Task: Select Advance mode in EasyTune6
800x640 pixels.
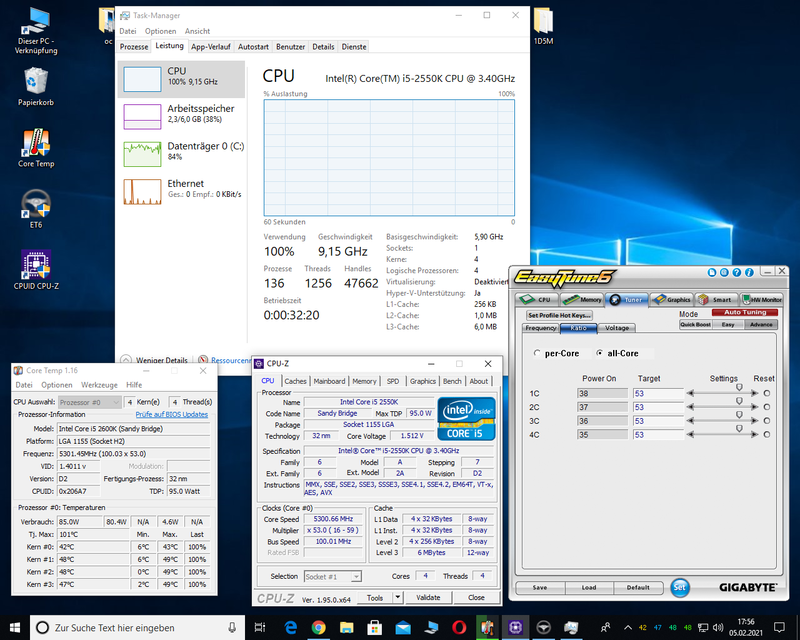Action: coord(761,325)
